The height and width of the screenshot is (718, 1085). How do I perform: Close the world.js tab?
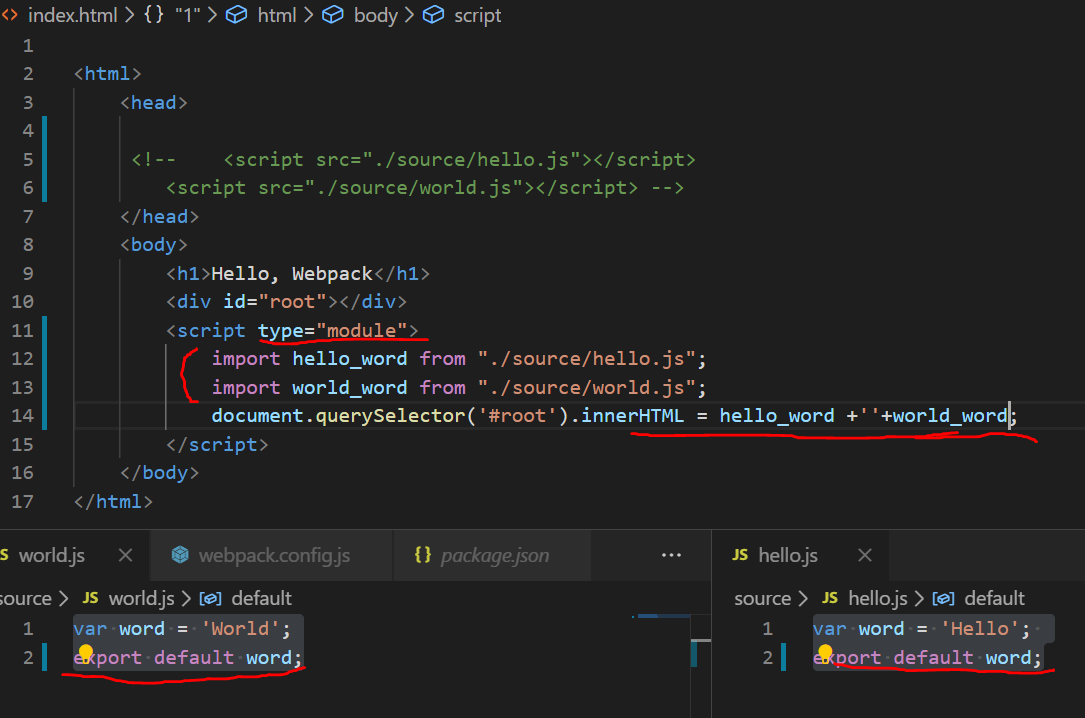(125, 555)
